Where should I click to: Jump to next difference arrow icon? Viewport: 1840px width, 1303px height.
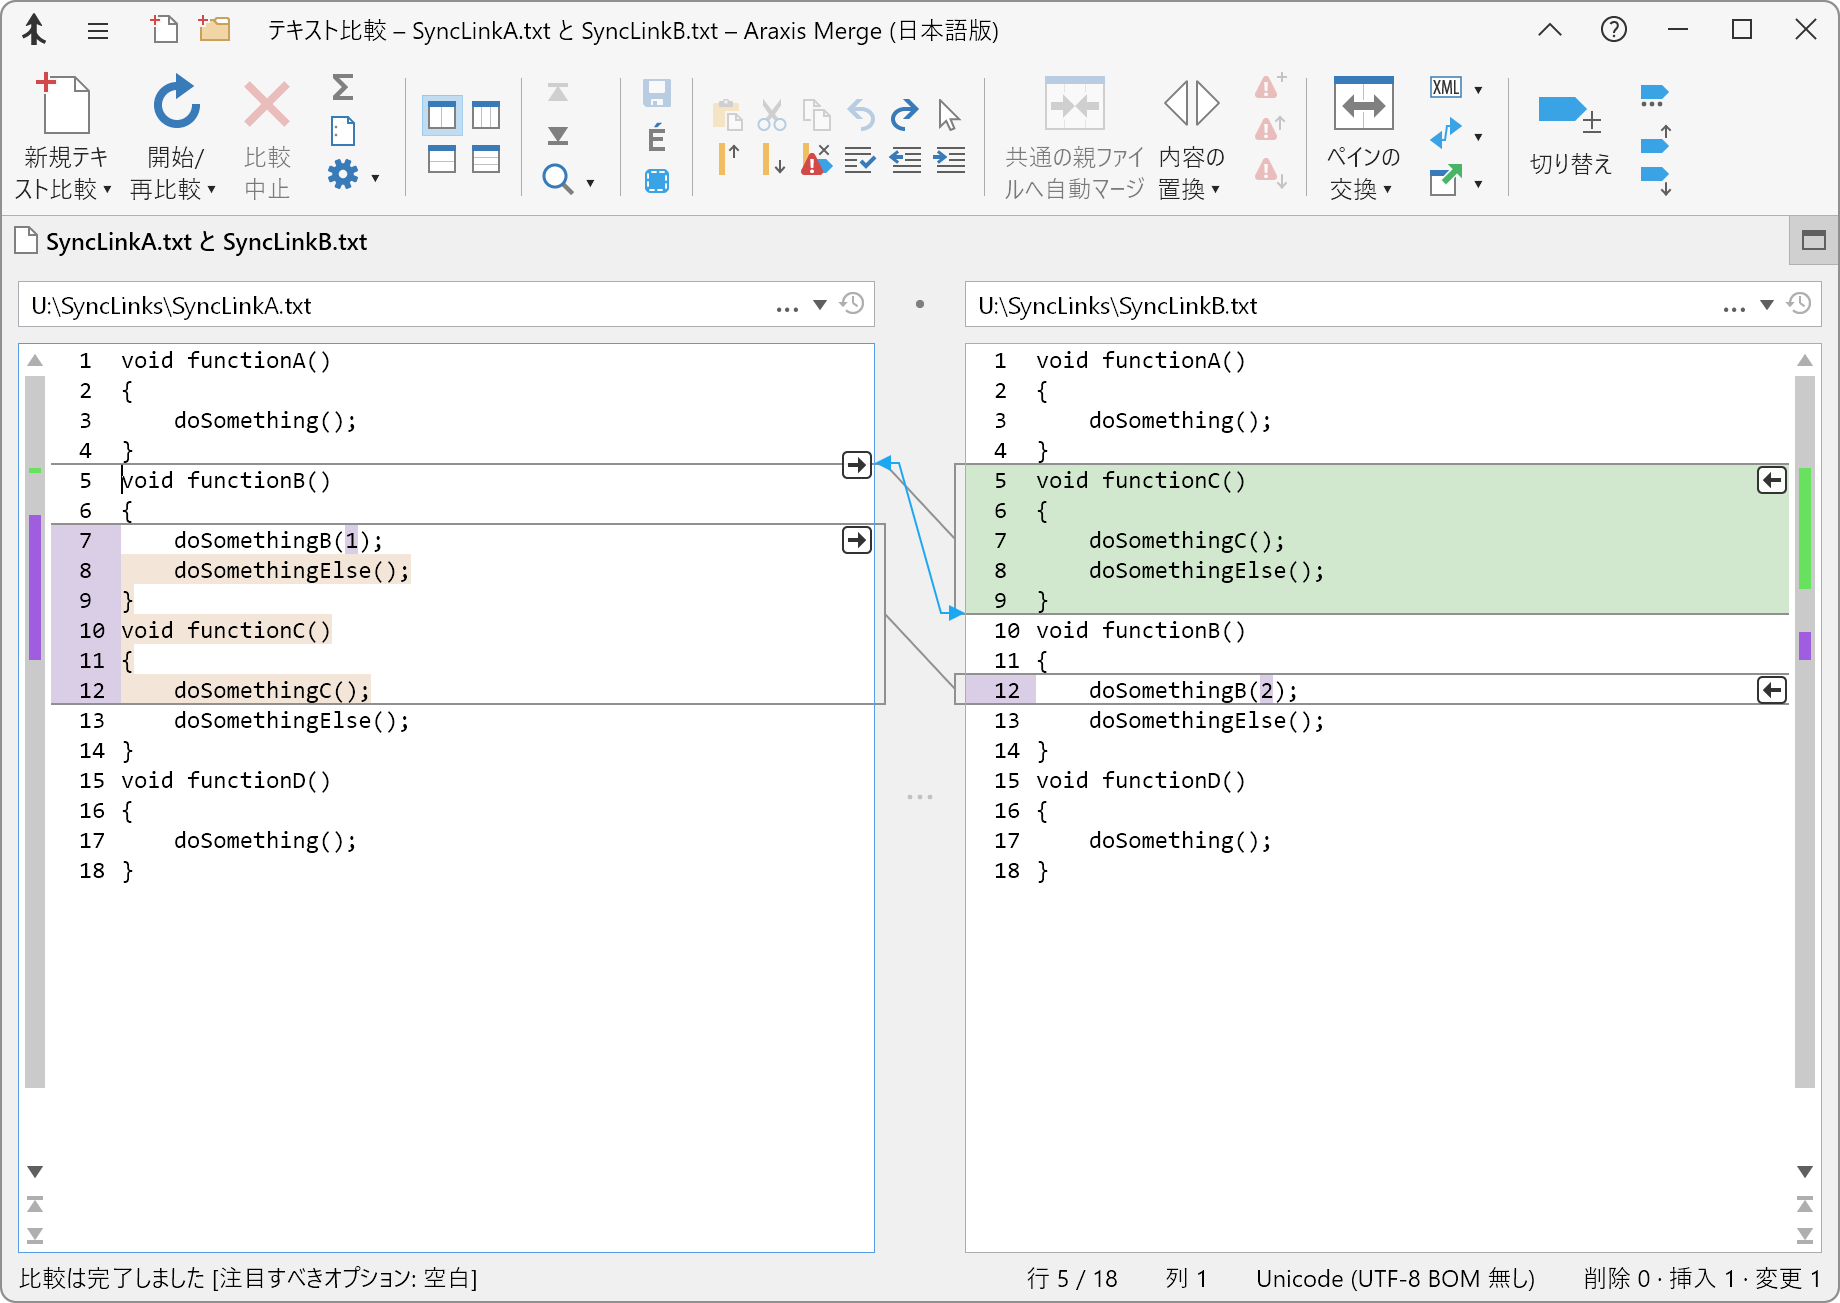pyautogui.click(x=558, y=136)
